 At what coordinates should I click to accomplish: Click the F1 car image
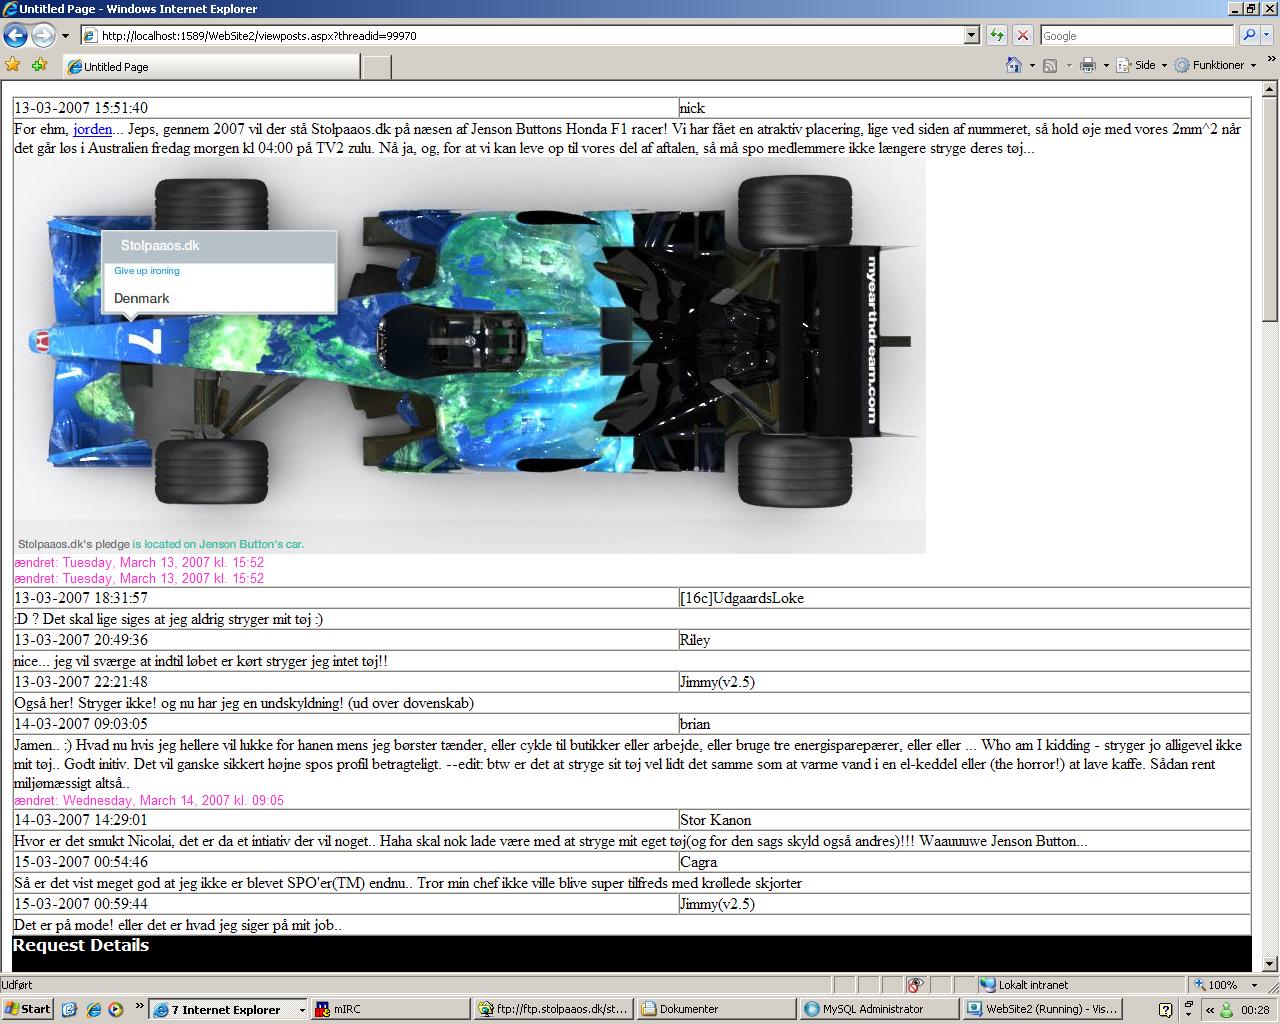[x=470, y=356]
